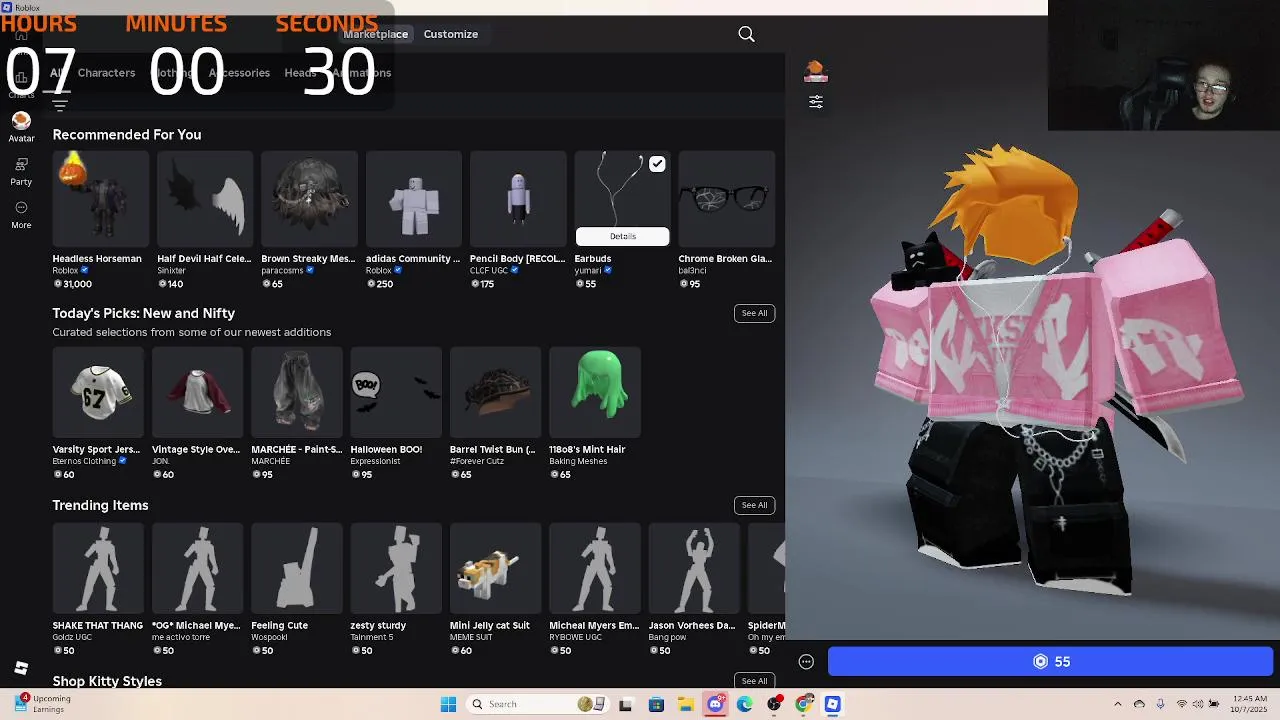Select the Heads category tab
This screenshot has height=720, width=1280.
300,73
